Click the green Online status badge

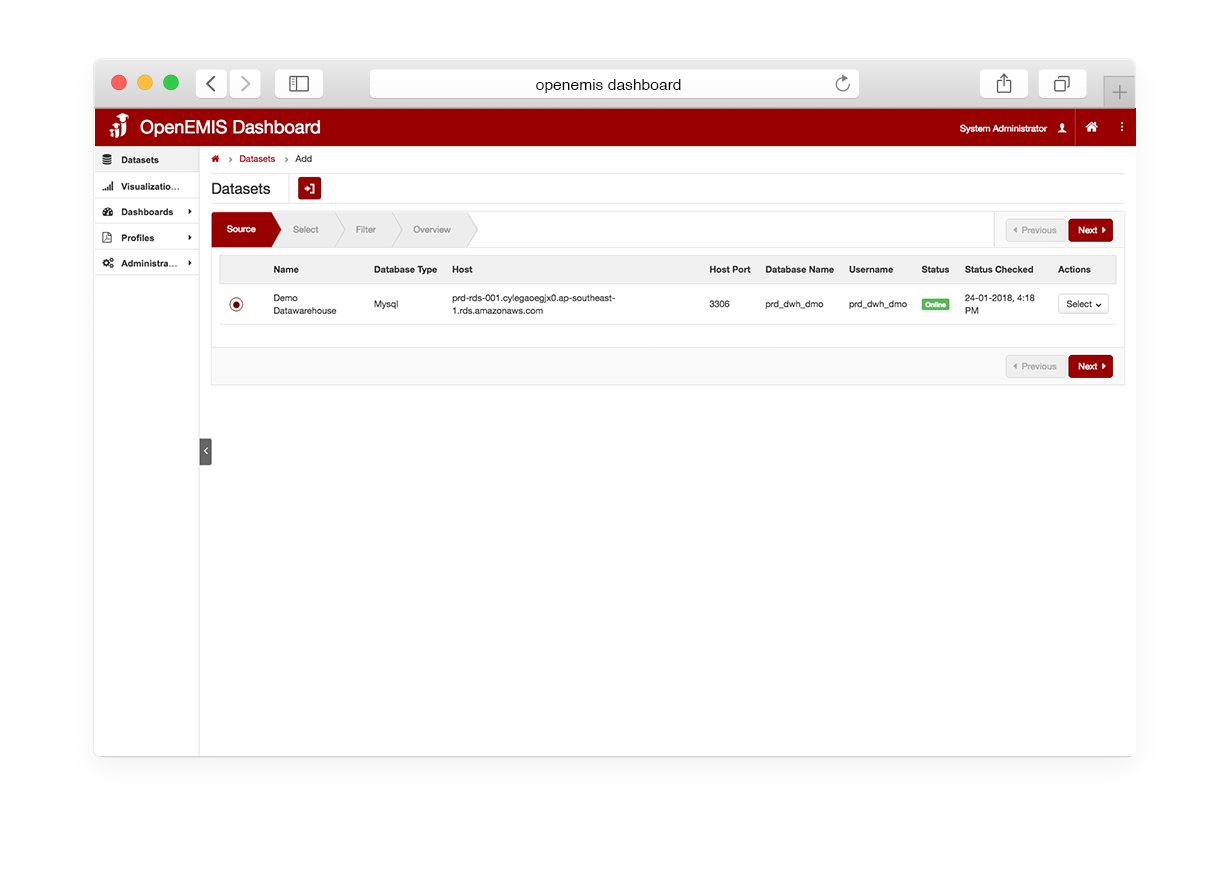[x=935, y=304]
